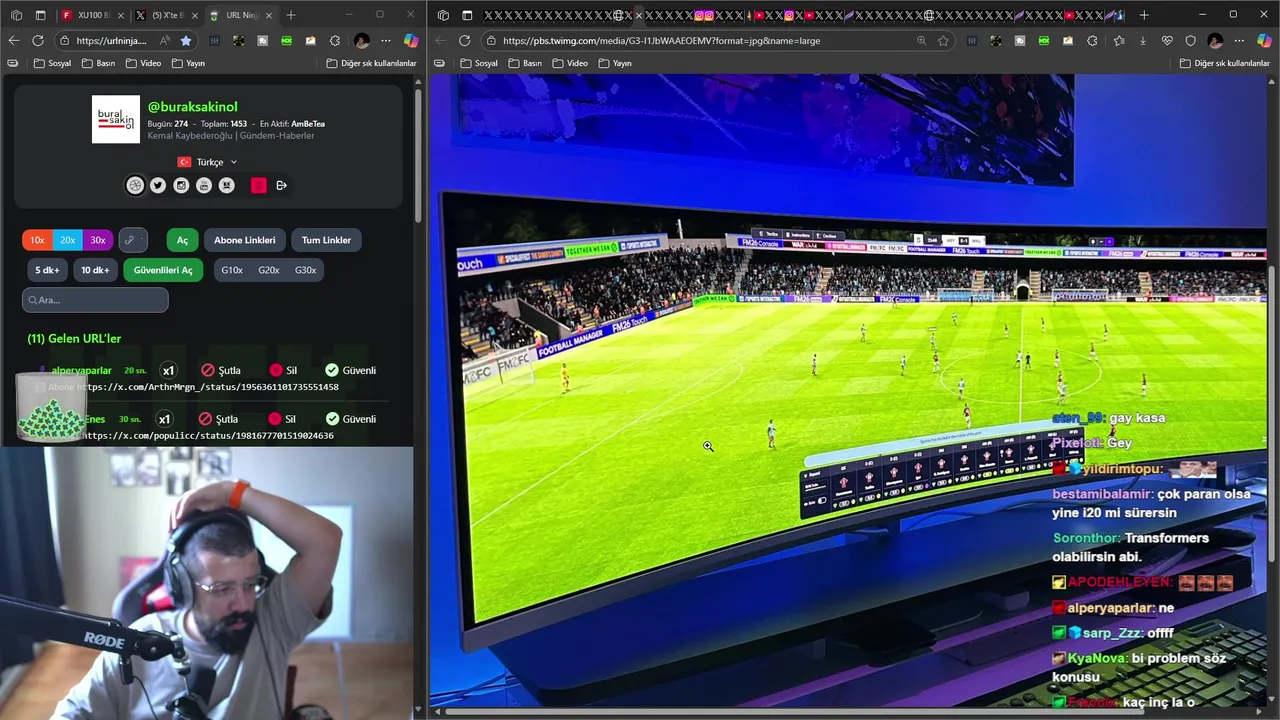Image resolution: width=1280 pixels, height=720 pixels.
Task: Open Browser essentials heart icon in right browser
Action: [x=1167, y=41]
